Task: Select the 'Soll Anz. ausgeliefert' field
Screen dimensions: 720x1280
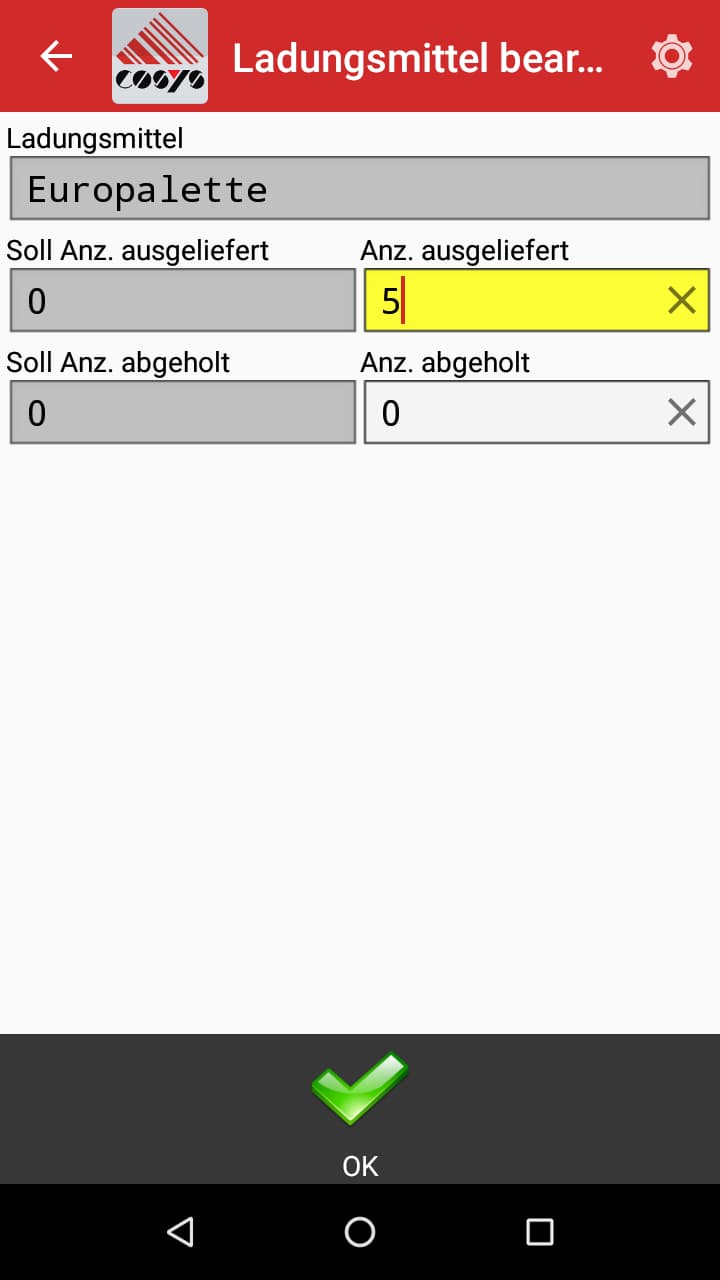Action: [x=182, y=300]
